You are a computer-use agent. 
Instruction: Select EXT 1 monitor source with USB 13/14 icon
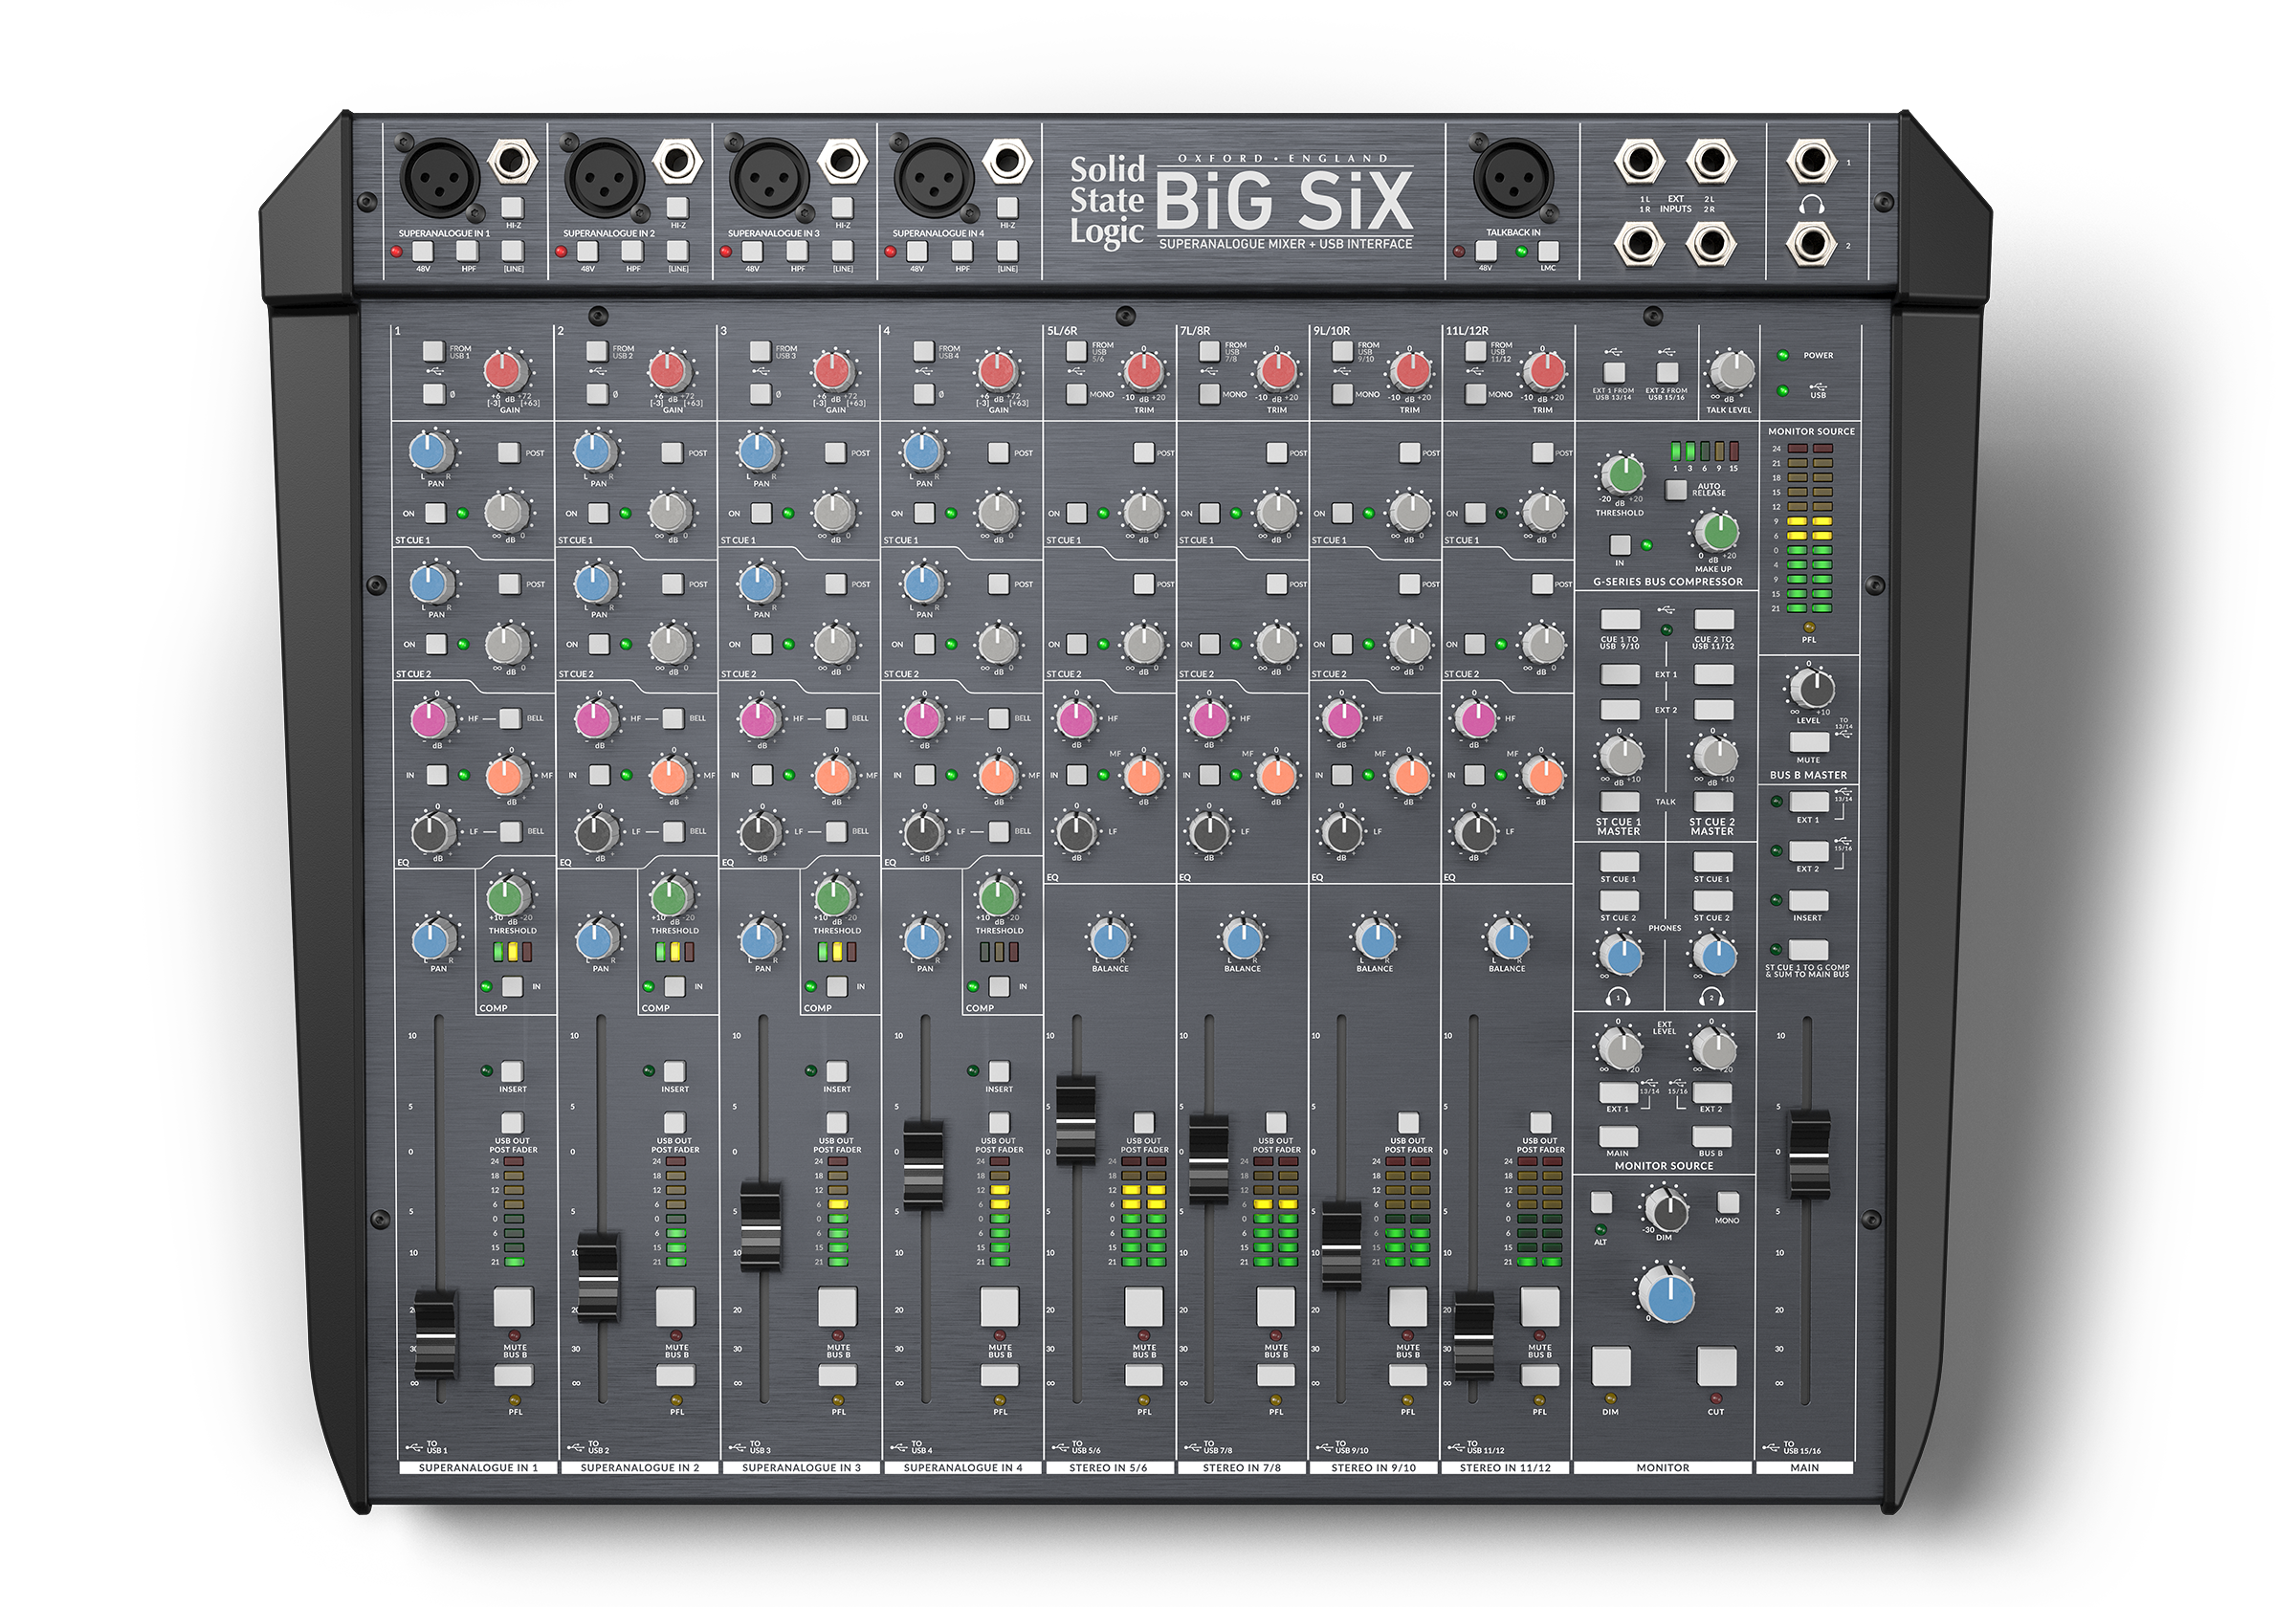tap(1620, 1094)
